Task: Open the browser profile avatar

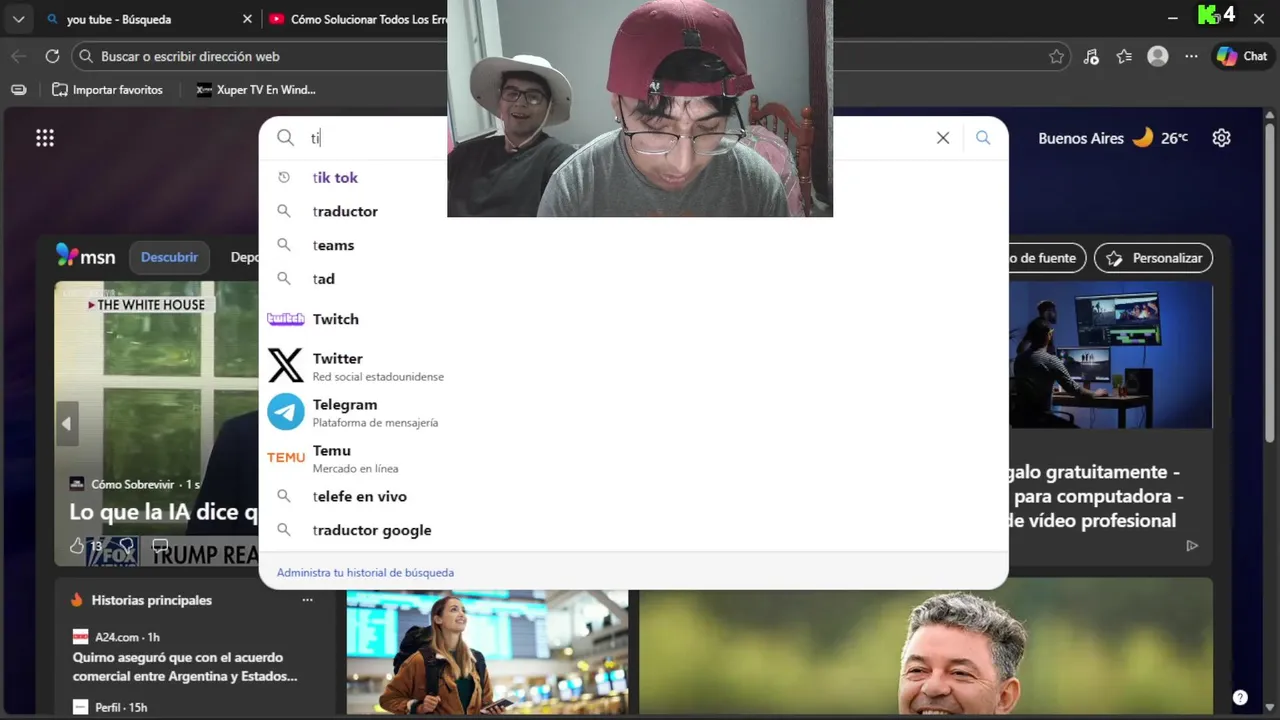Action: 1158,57
